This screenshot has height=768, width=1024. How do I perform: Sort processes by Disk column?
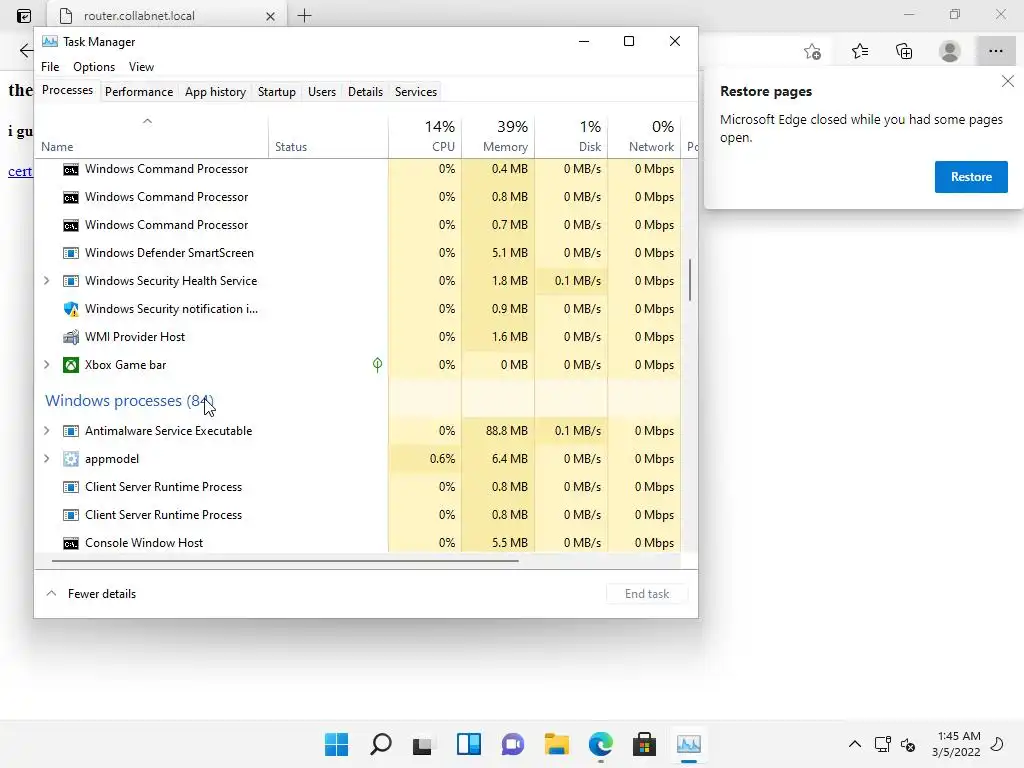[571, 136]
